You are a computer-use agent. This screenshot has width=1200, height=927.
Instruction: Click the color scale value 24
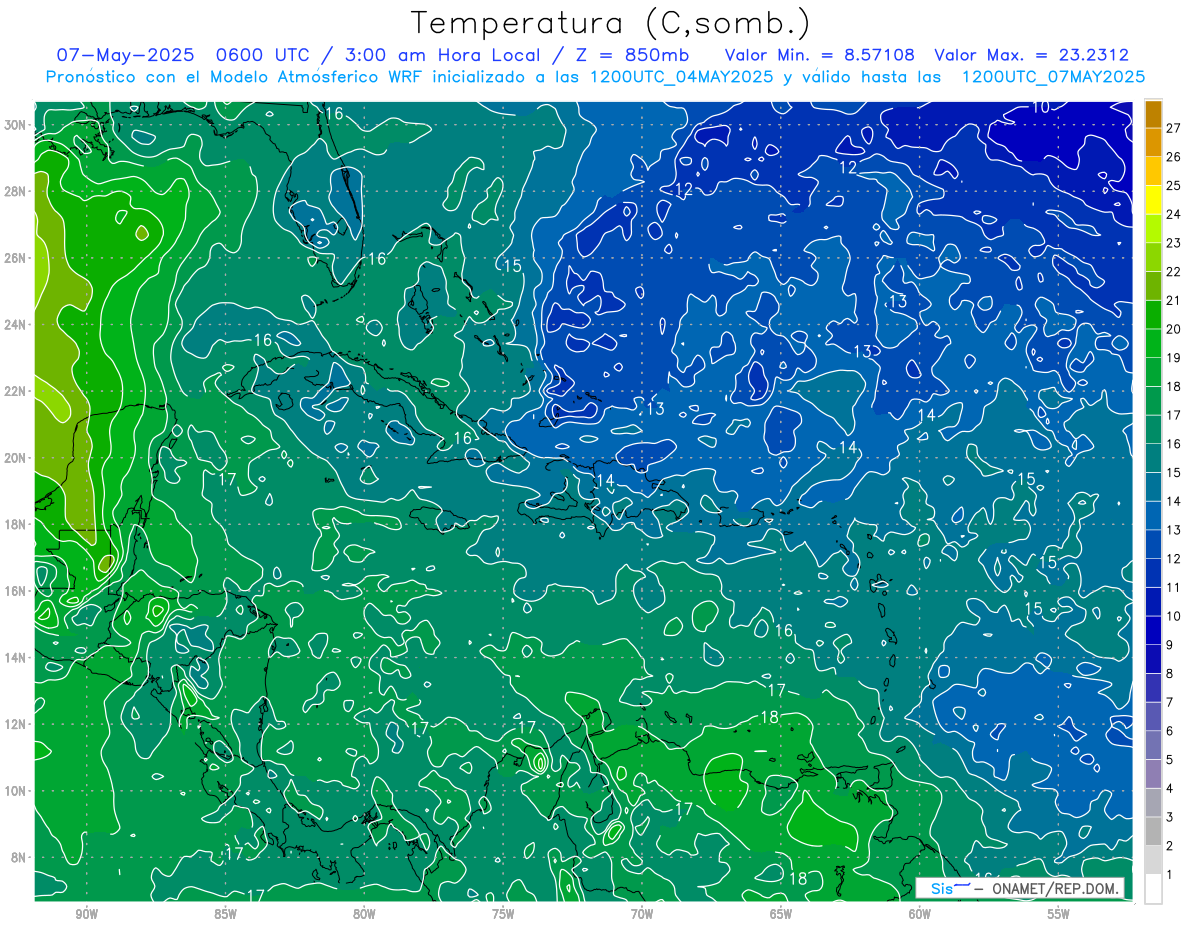pos(1174,214)
